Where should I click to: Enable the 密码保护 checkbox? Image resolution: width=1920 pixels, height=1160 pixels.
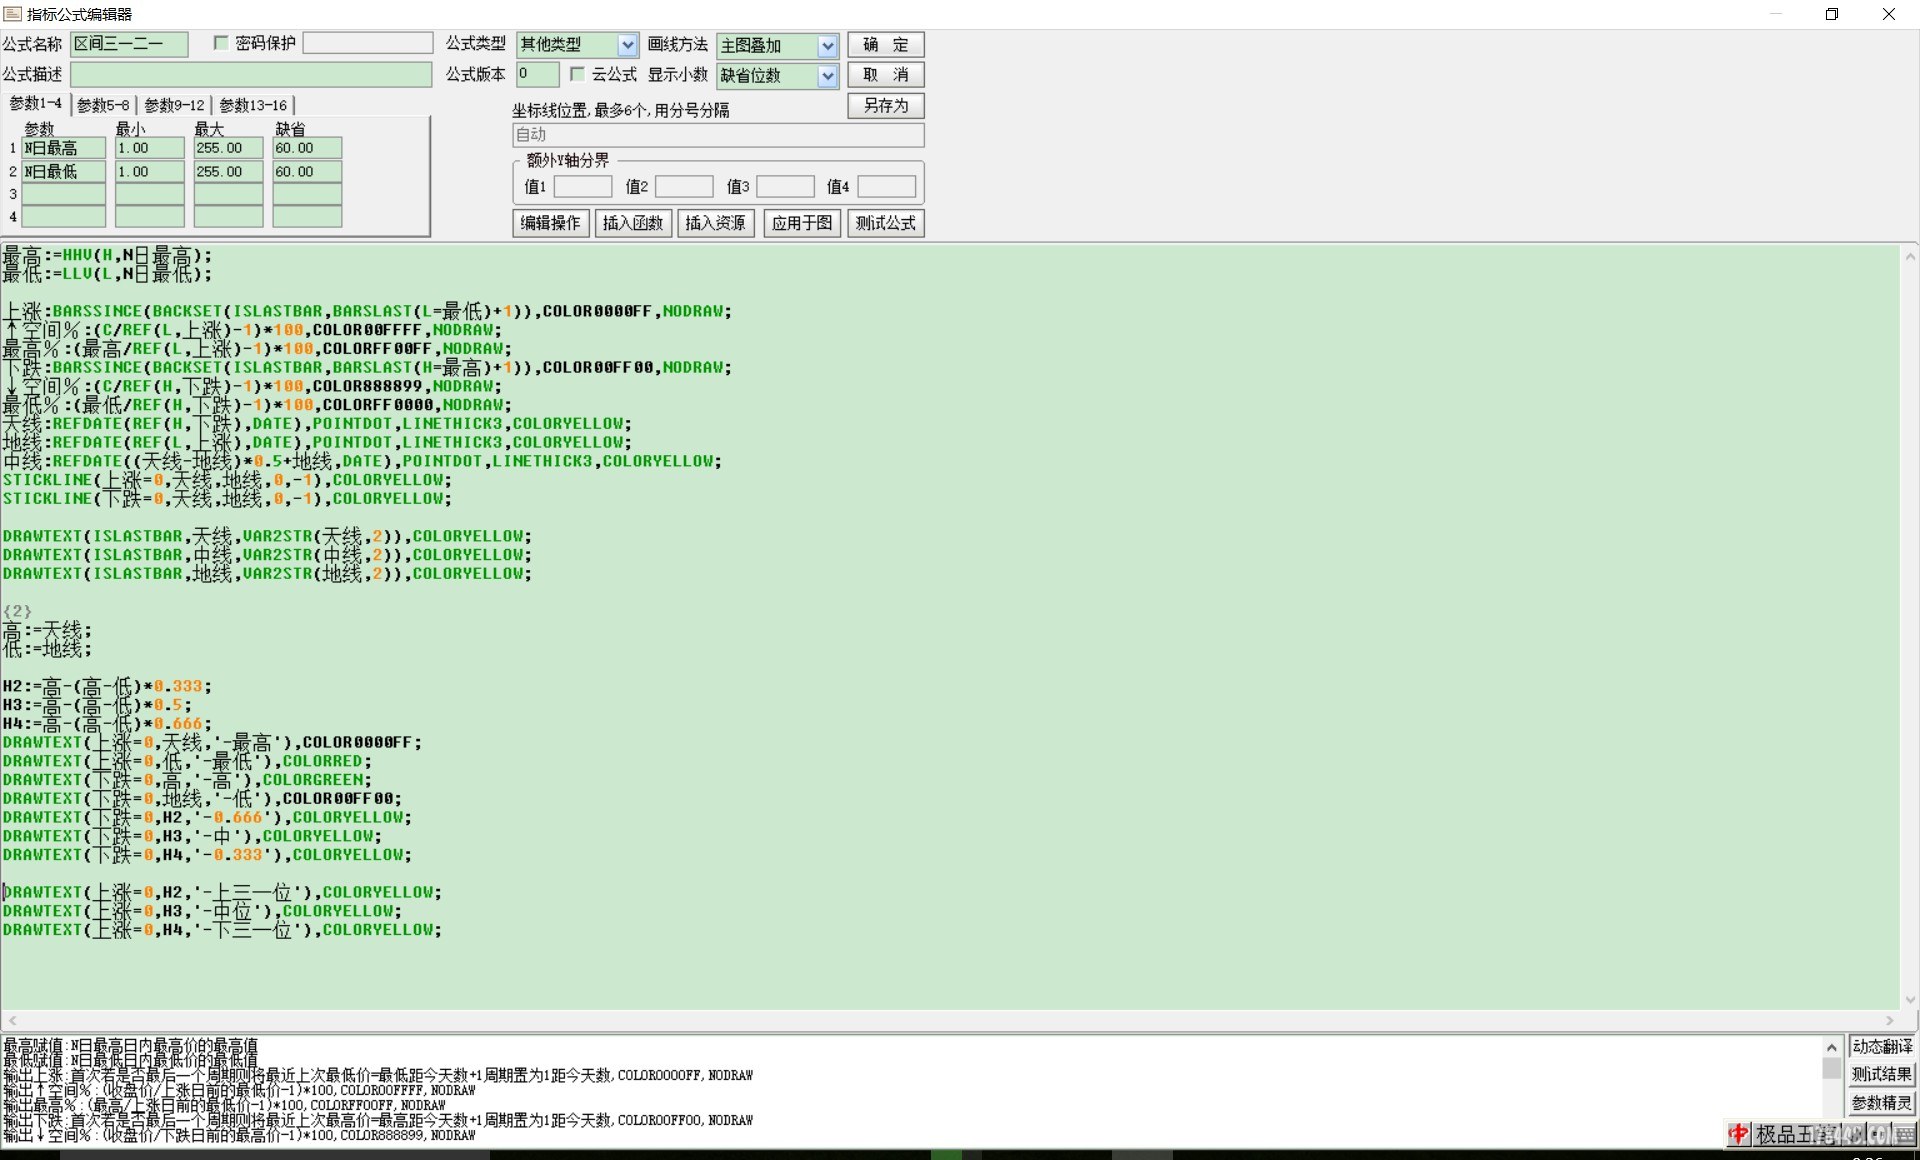(x=221, y=43)
